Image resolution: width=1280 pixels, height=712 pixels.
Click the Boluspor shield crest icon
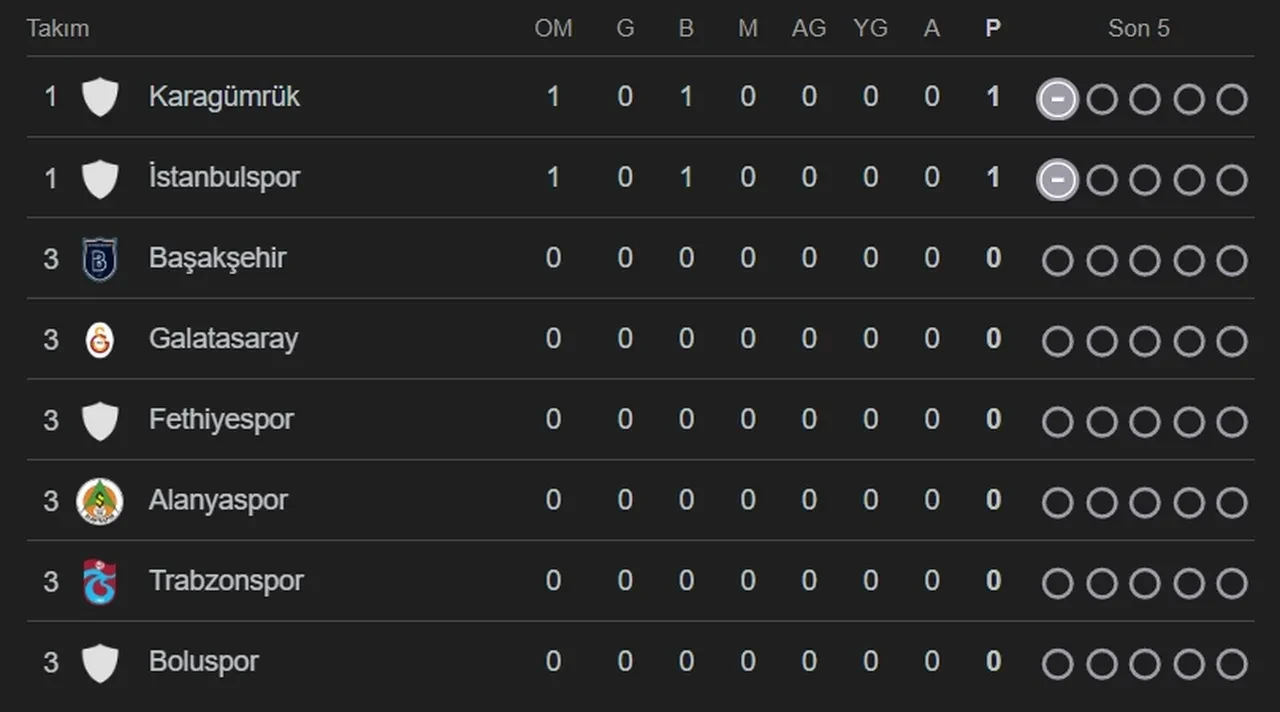click(x=100, y=663)
